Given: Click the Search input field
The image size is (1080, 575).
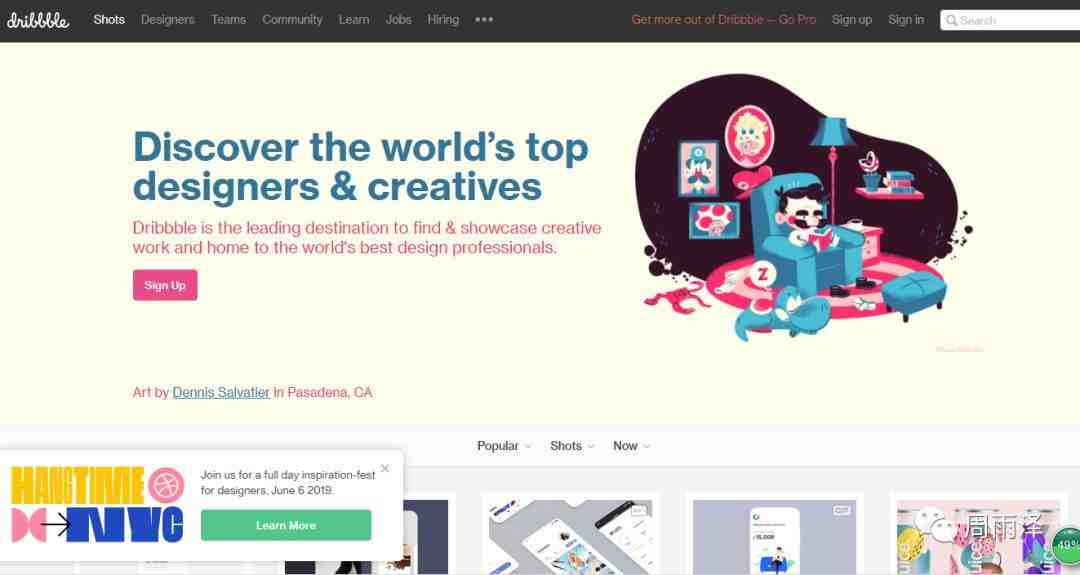Looking at the screenshot, I should tap(1010, 21).
